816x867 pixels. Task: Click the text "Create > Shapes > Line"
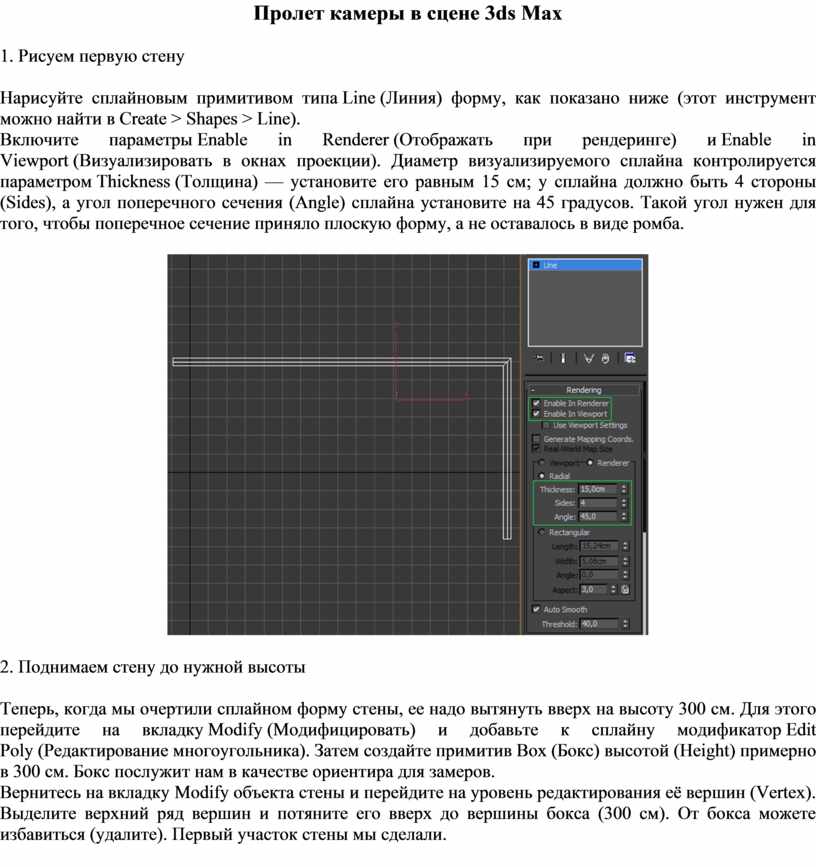tap(207, 119)
